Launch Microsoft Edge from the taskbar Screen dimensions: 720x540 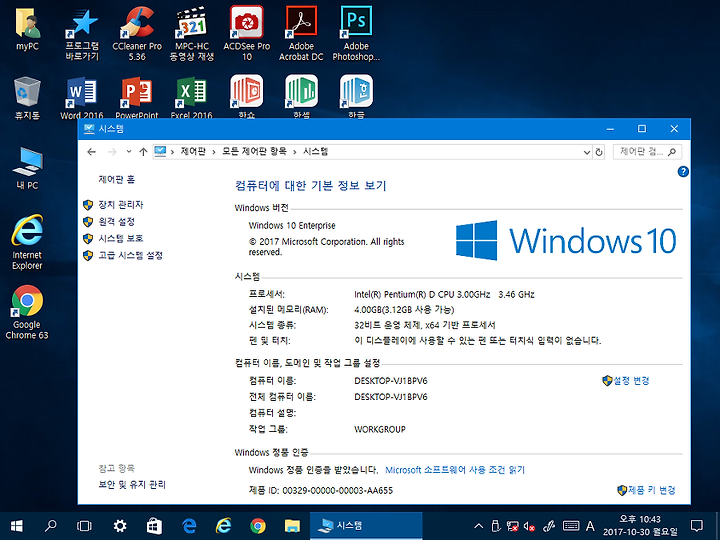click(x=189, y=526)
